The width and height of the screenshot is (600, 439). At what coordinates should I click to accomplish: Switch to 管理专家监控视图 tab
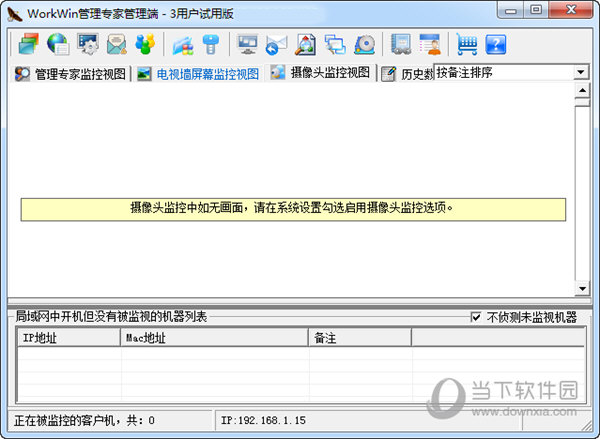pos(70,73)
